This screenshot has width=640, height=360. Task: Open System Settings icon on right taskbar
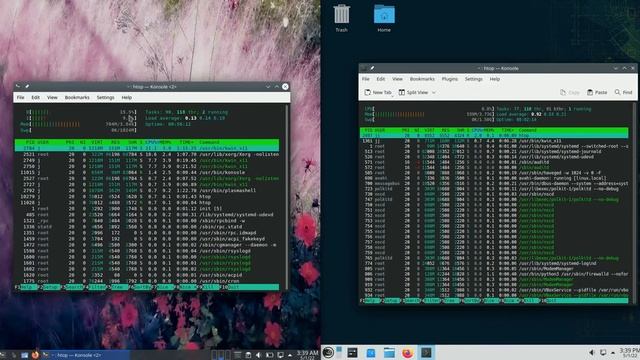pyautogui.click(x=352, y=352)
